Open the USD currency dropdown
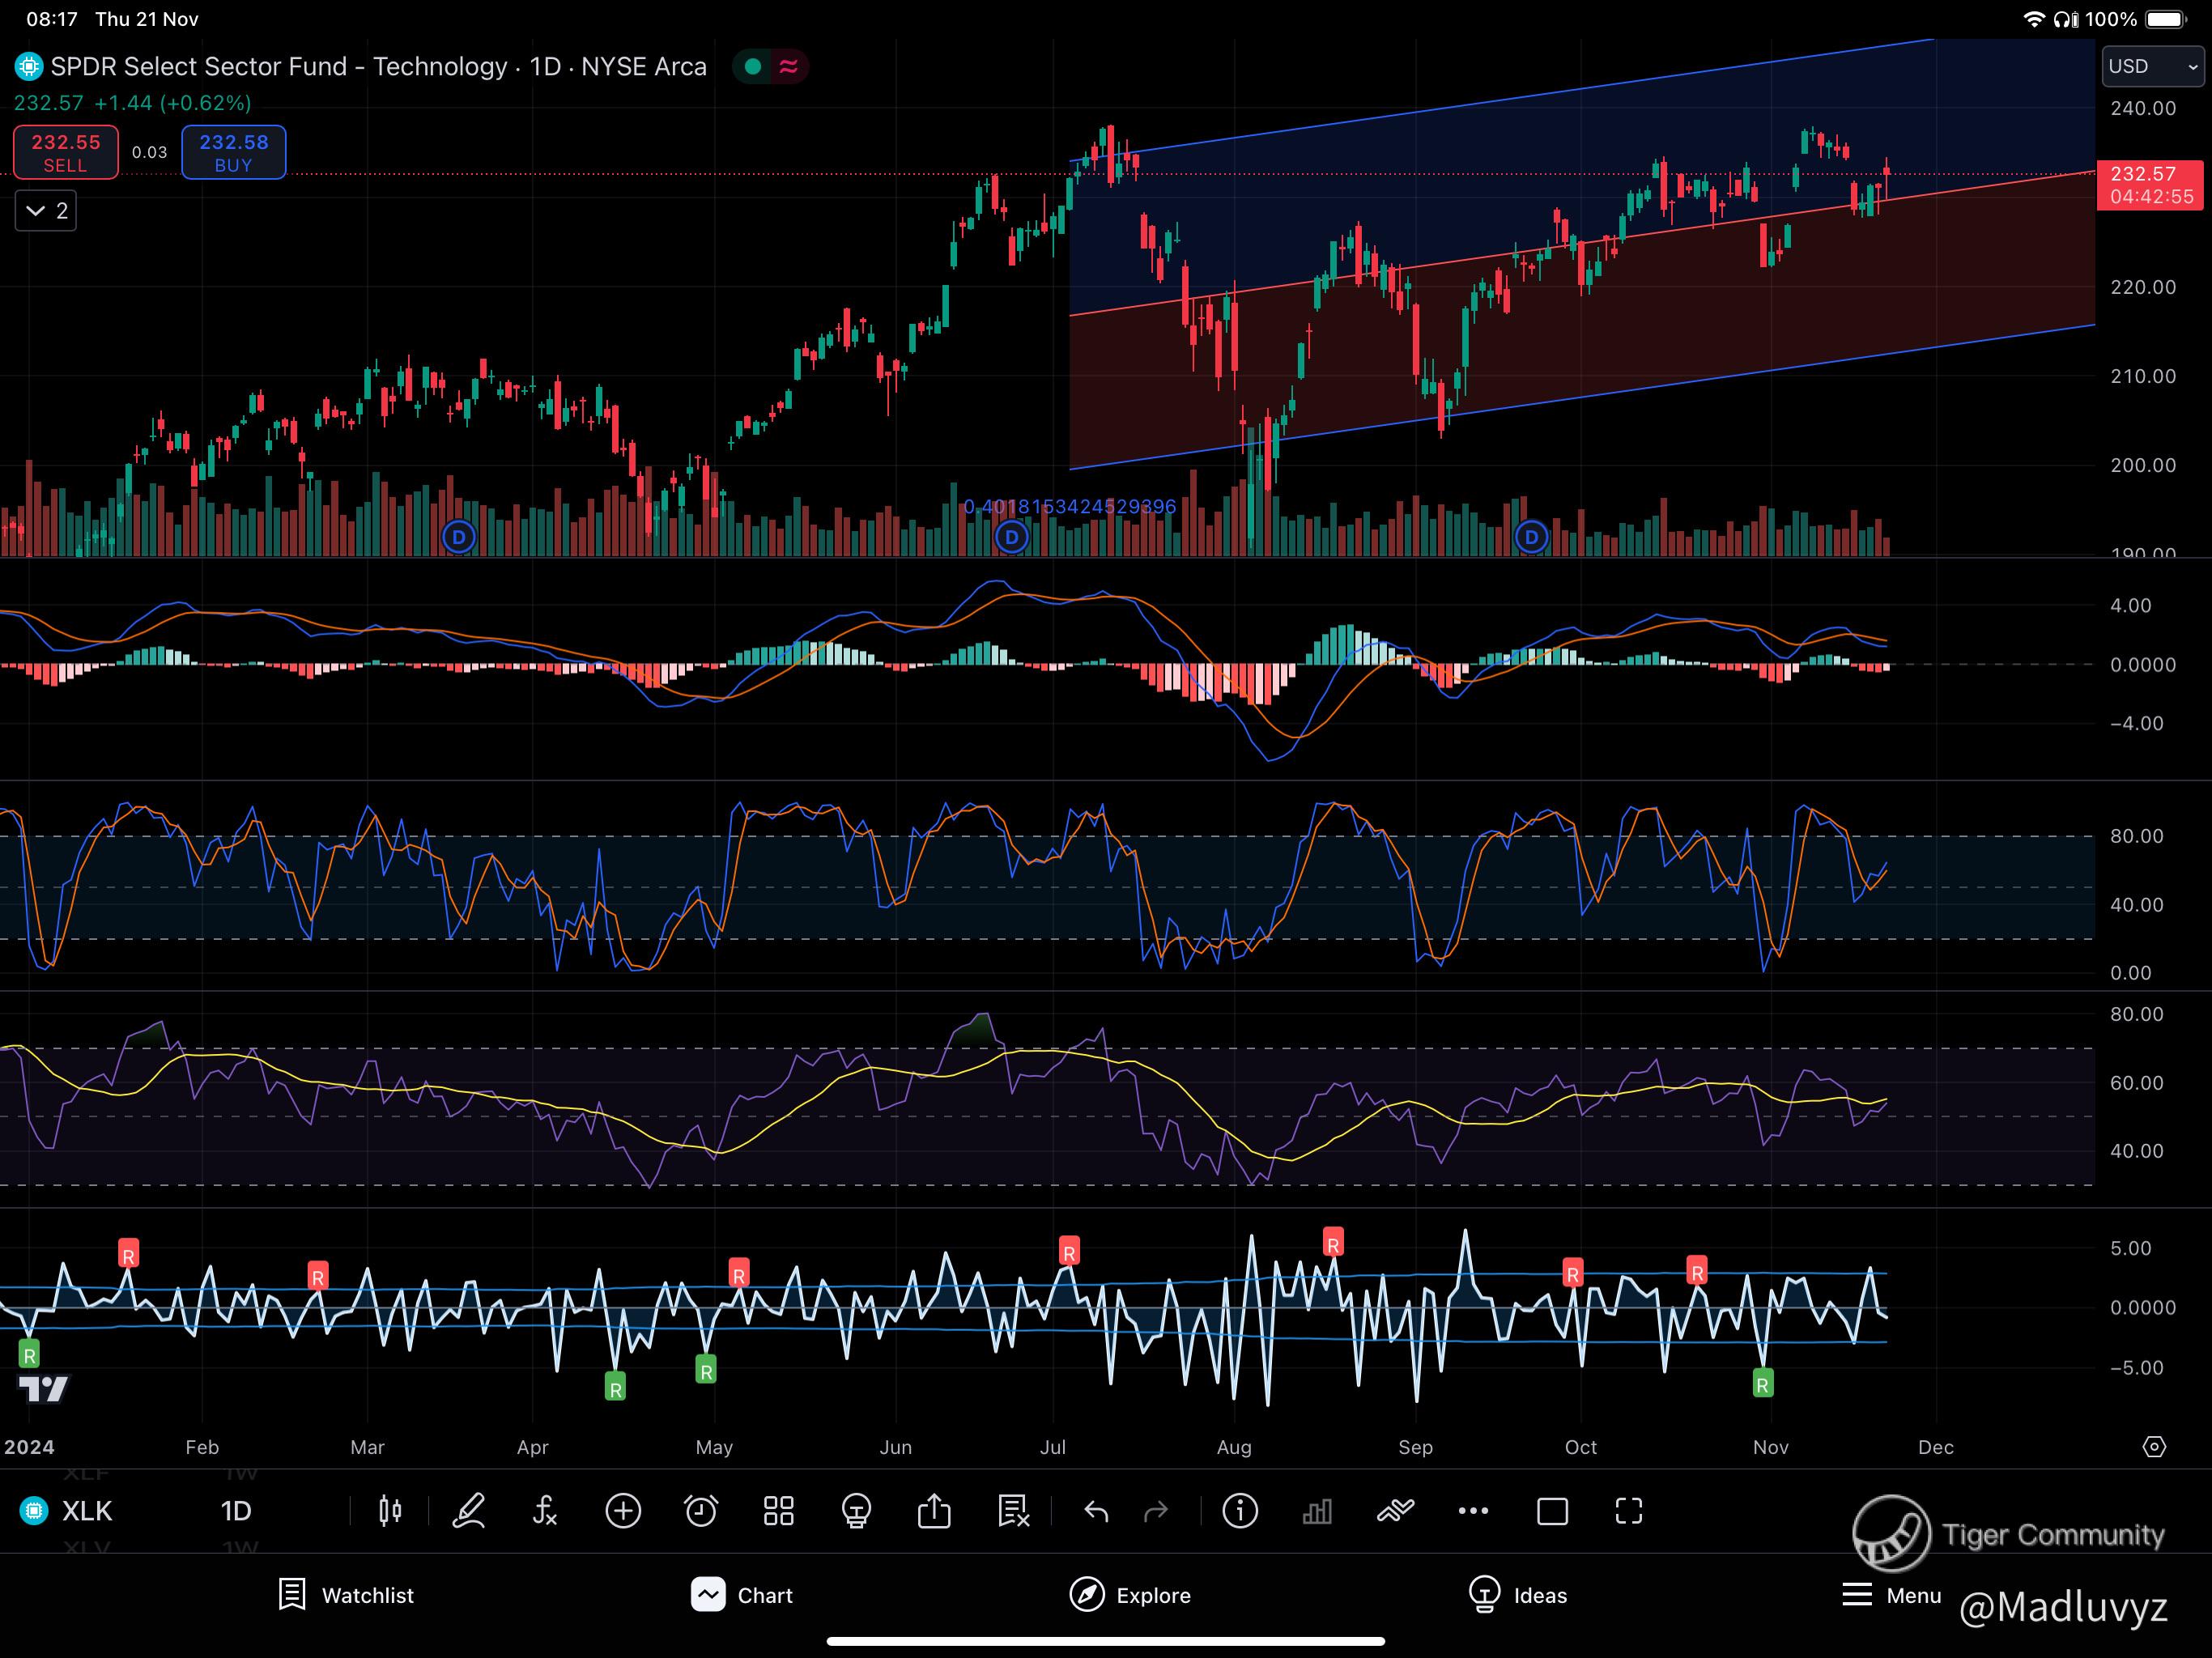The height and width of the screenshot is (1658, 2212). tap(2152, 67)
